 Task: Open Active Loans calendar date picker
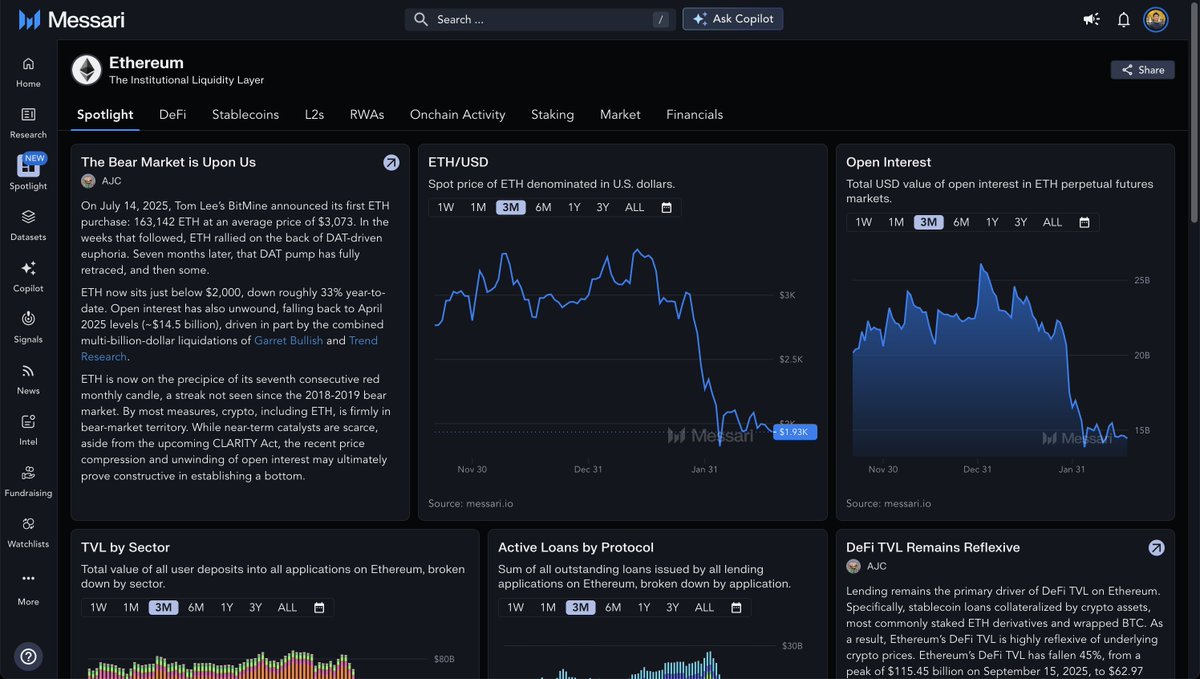[736, 607]
